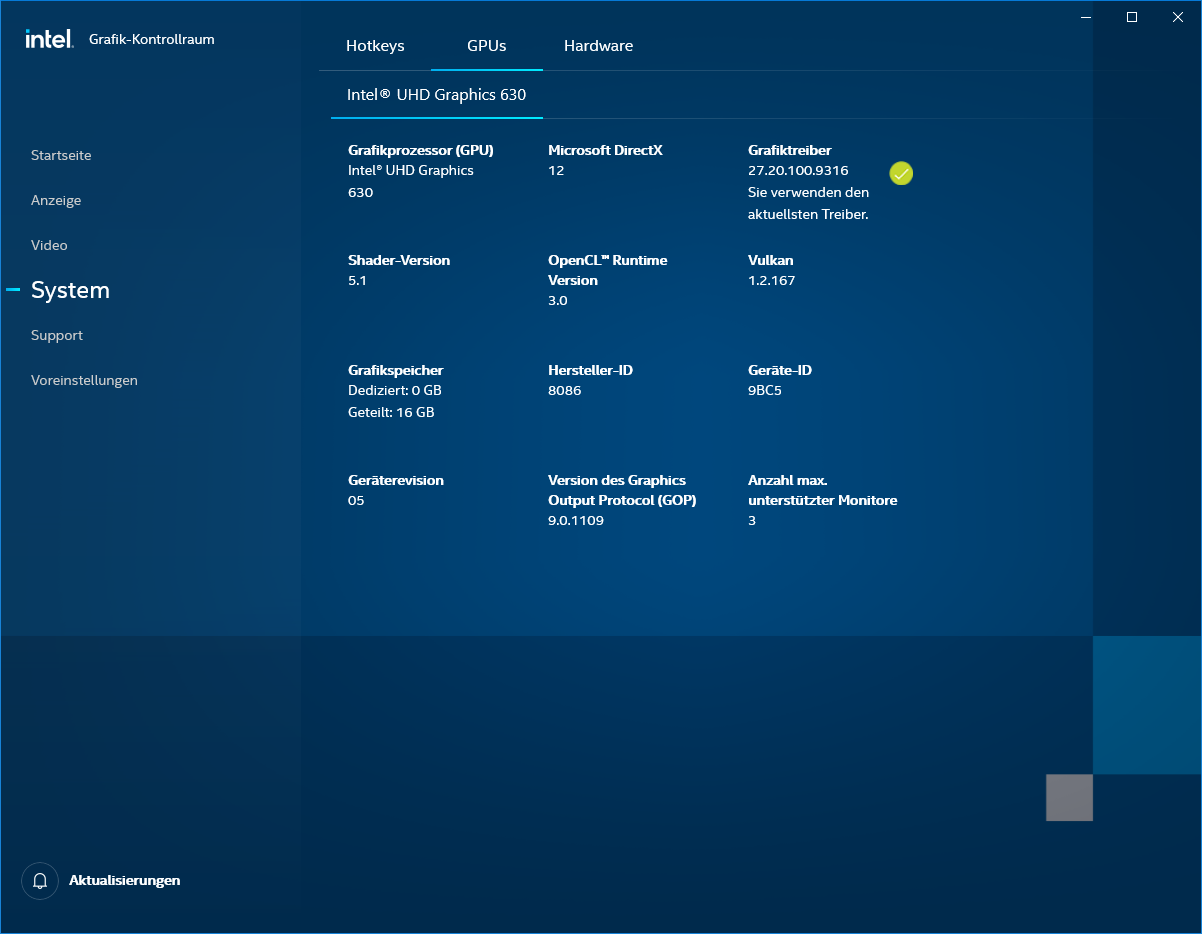The height and width of the screenshot is (934, 1202).
Task: Click the Grafiktreiber label
Action: click(790, 150)
